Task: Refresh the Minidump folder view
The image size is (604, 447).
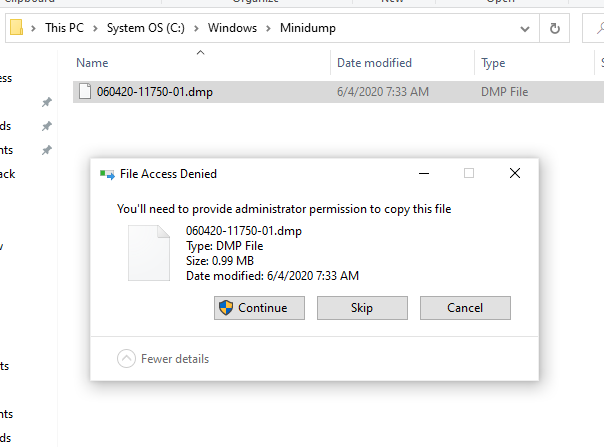Action: (554, 28)
